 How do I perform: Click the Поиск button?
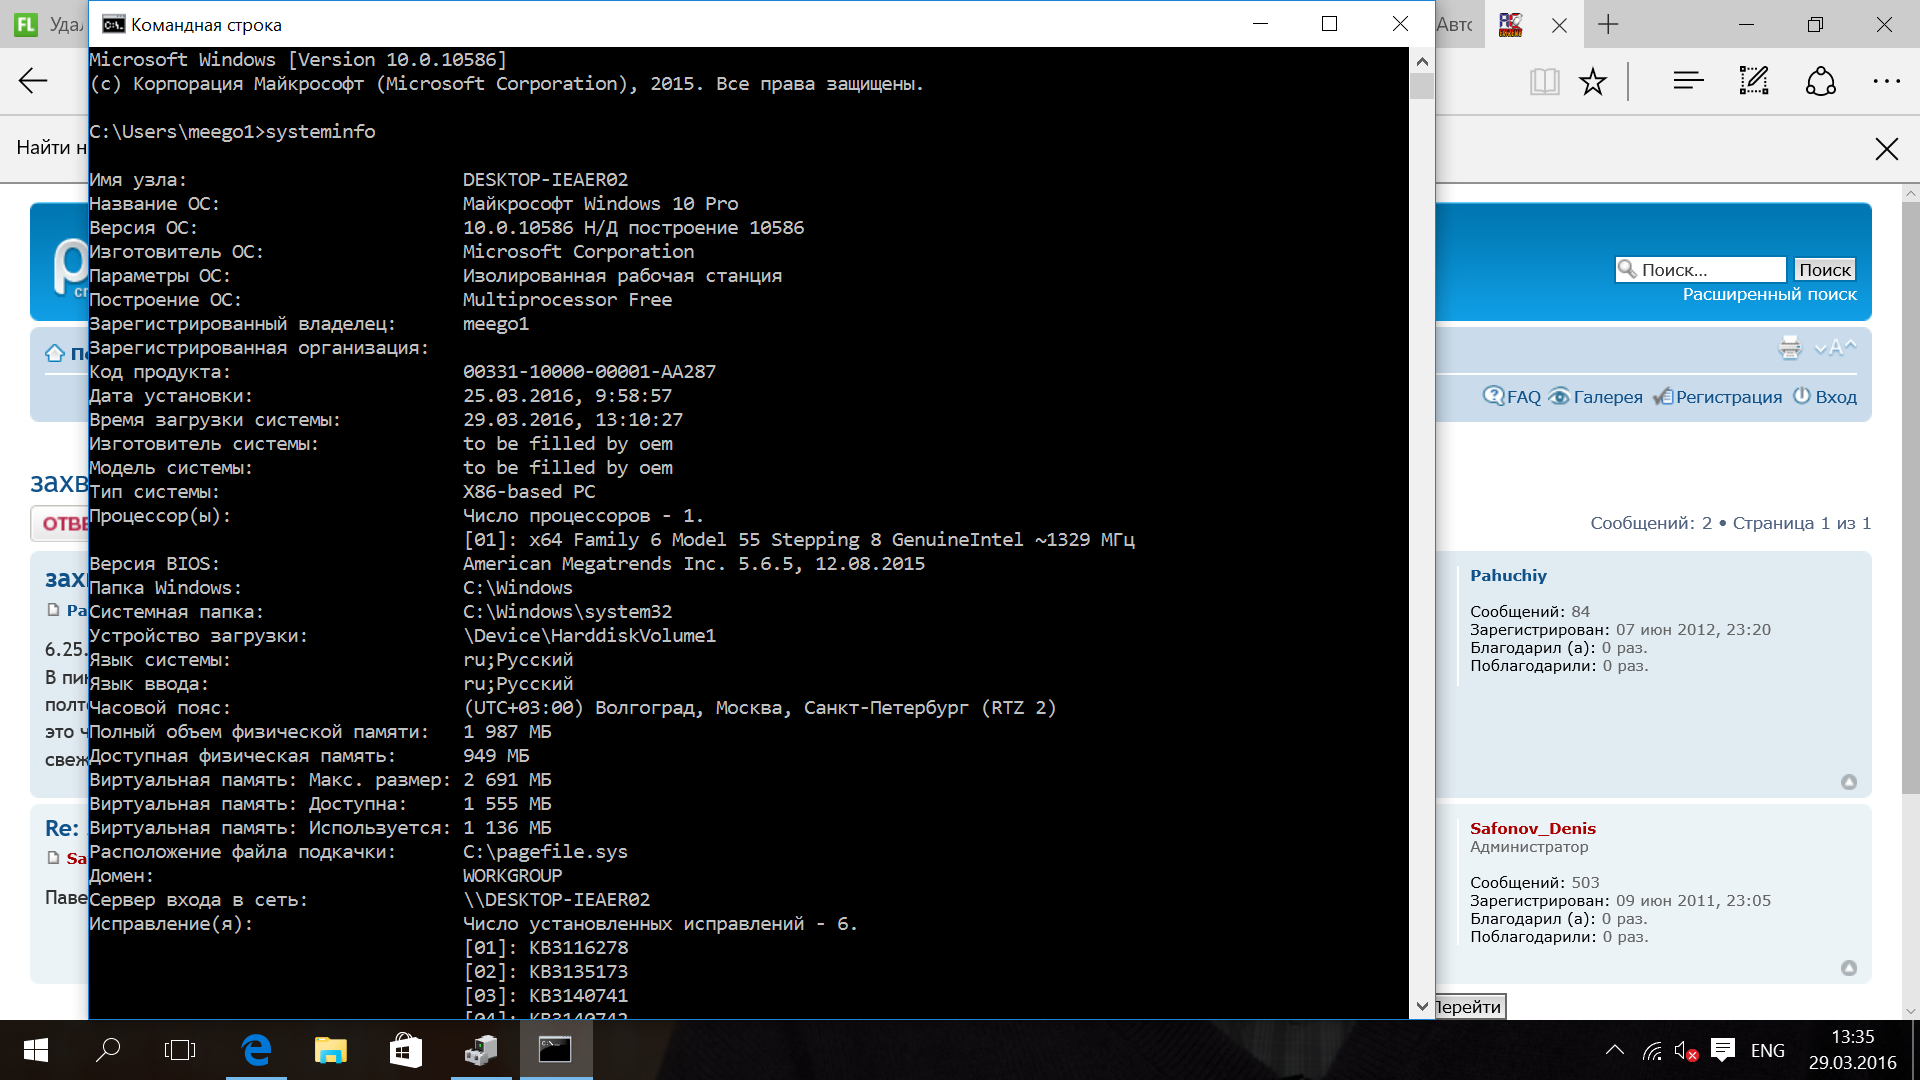pos(1824,270)
